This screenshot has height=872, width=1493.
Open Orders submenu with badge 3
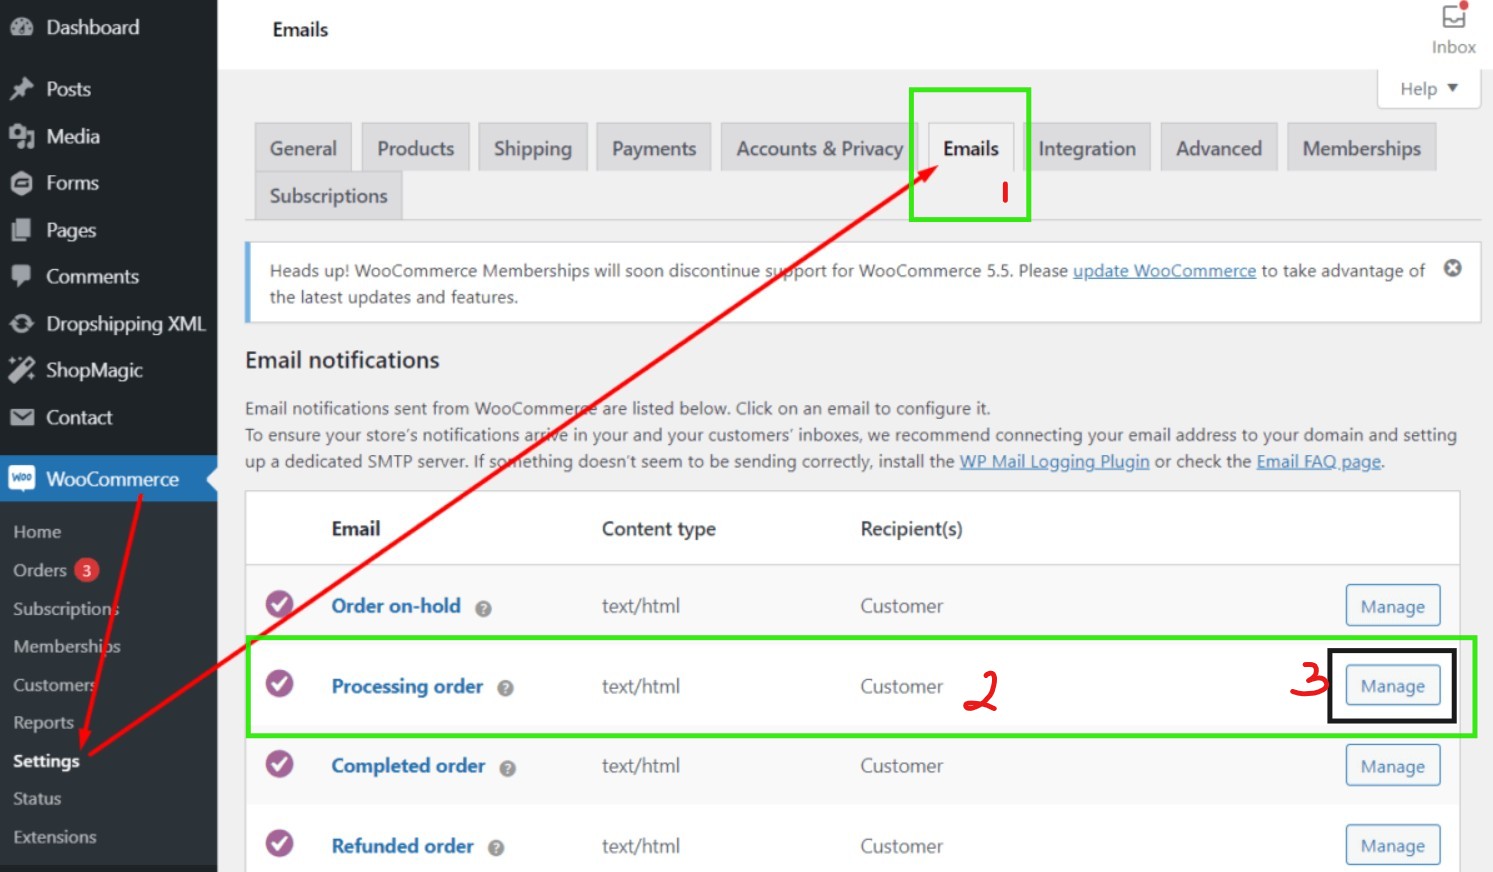click(55, 570)
